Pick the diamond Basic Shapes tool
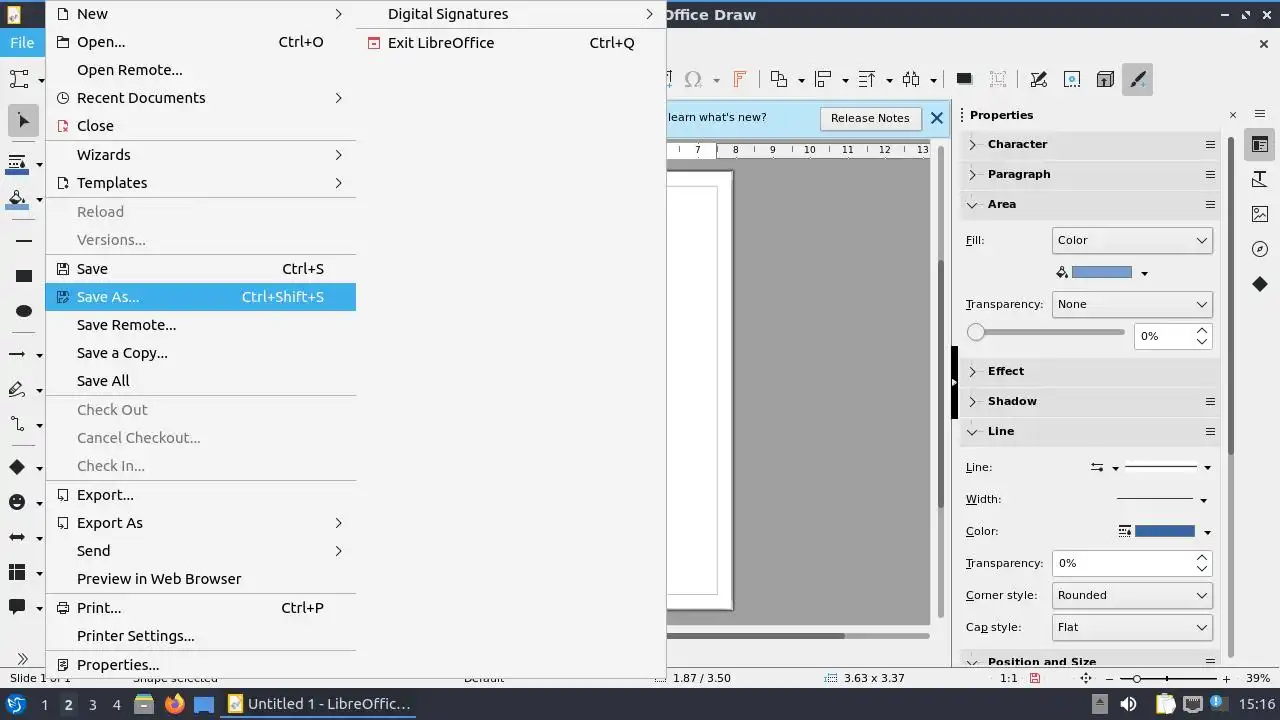Viewport: 1280px width, 720px height. click(x=17, y=467)
